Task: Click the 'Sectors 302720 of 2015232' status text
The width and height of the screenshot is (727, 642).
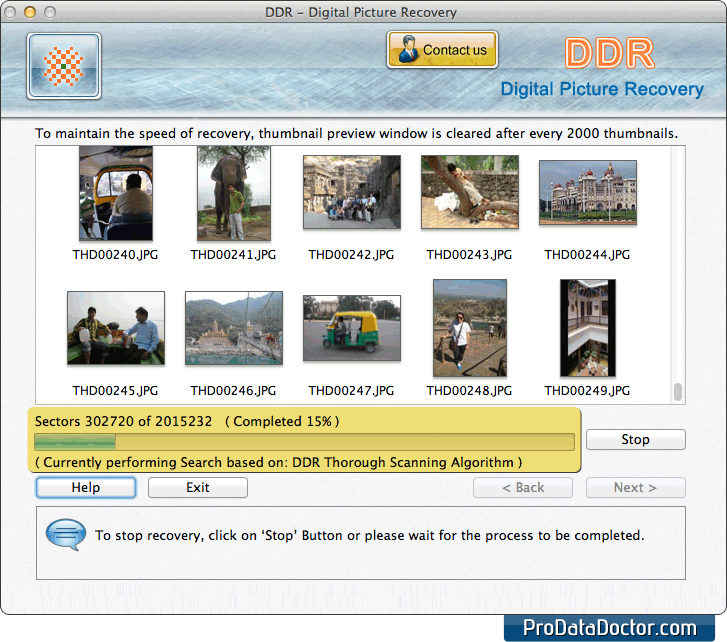Action: (123, 421)
